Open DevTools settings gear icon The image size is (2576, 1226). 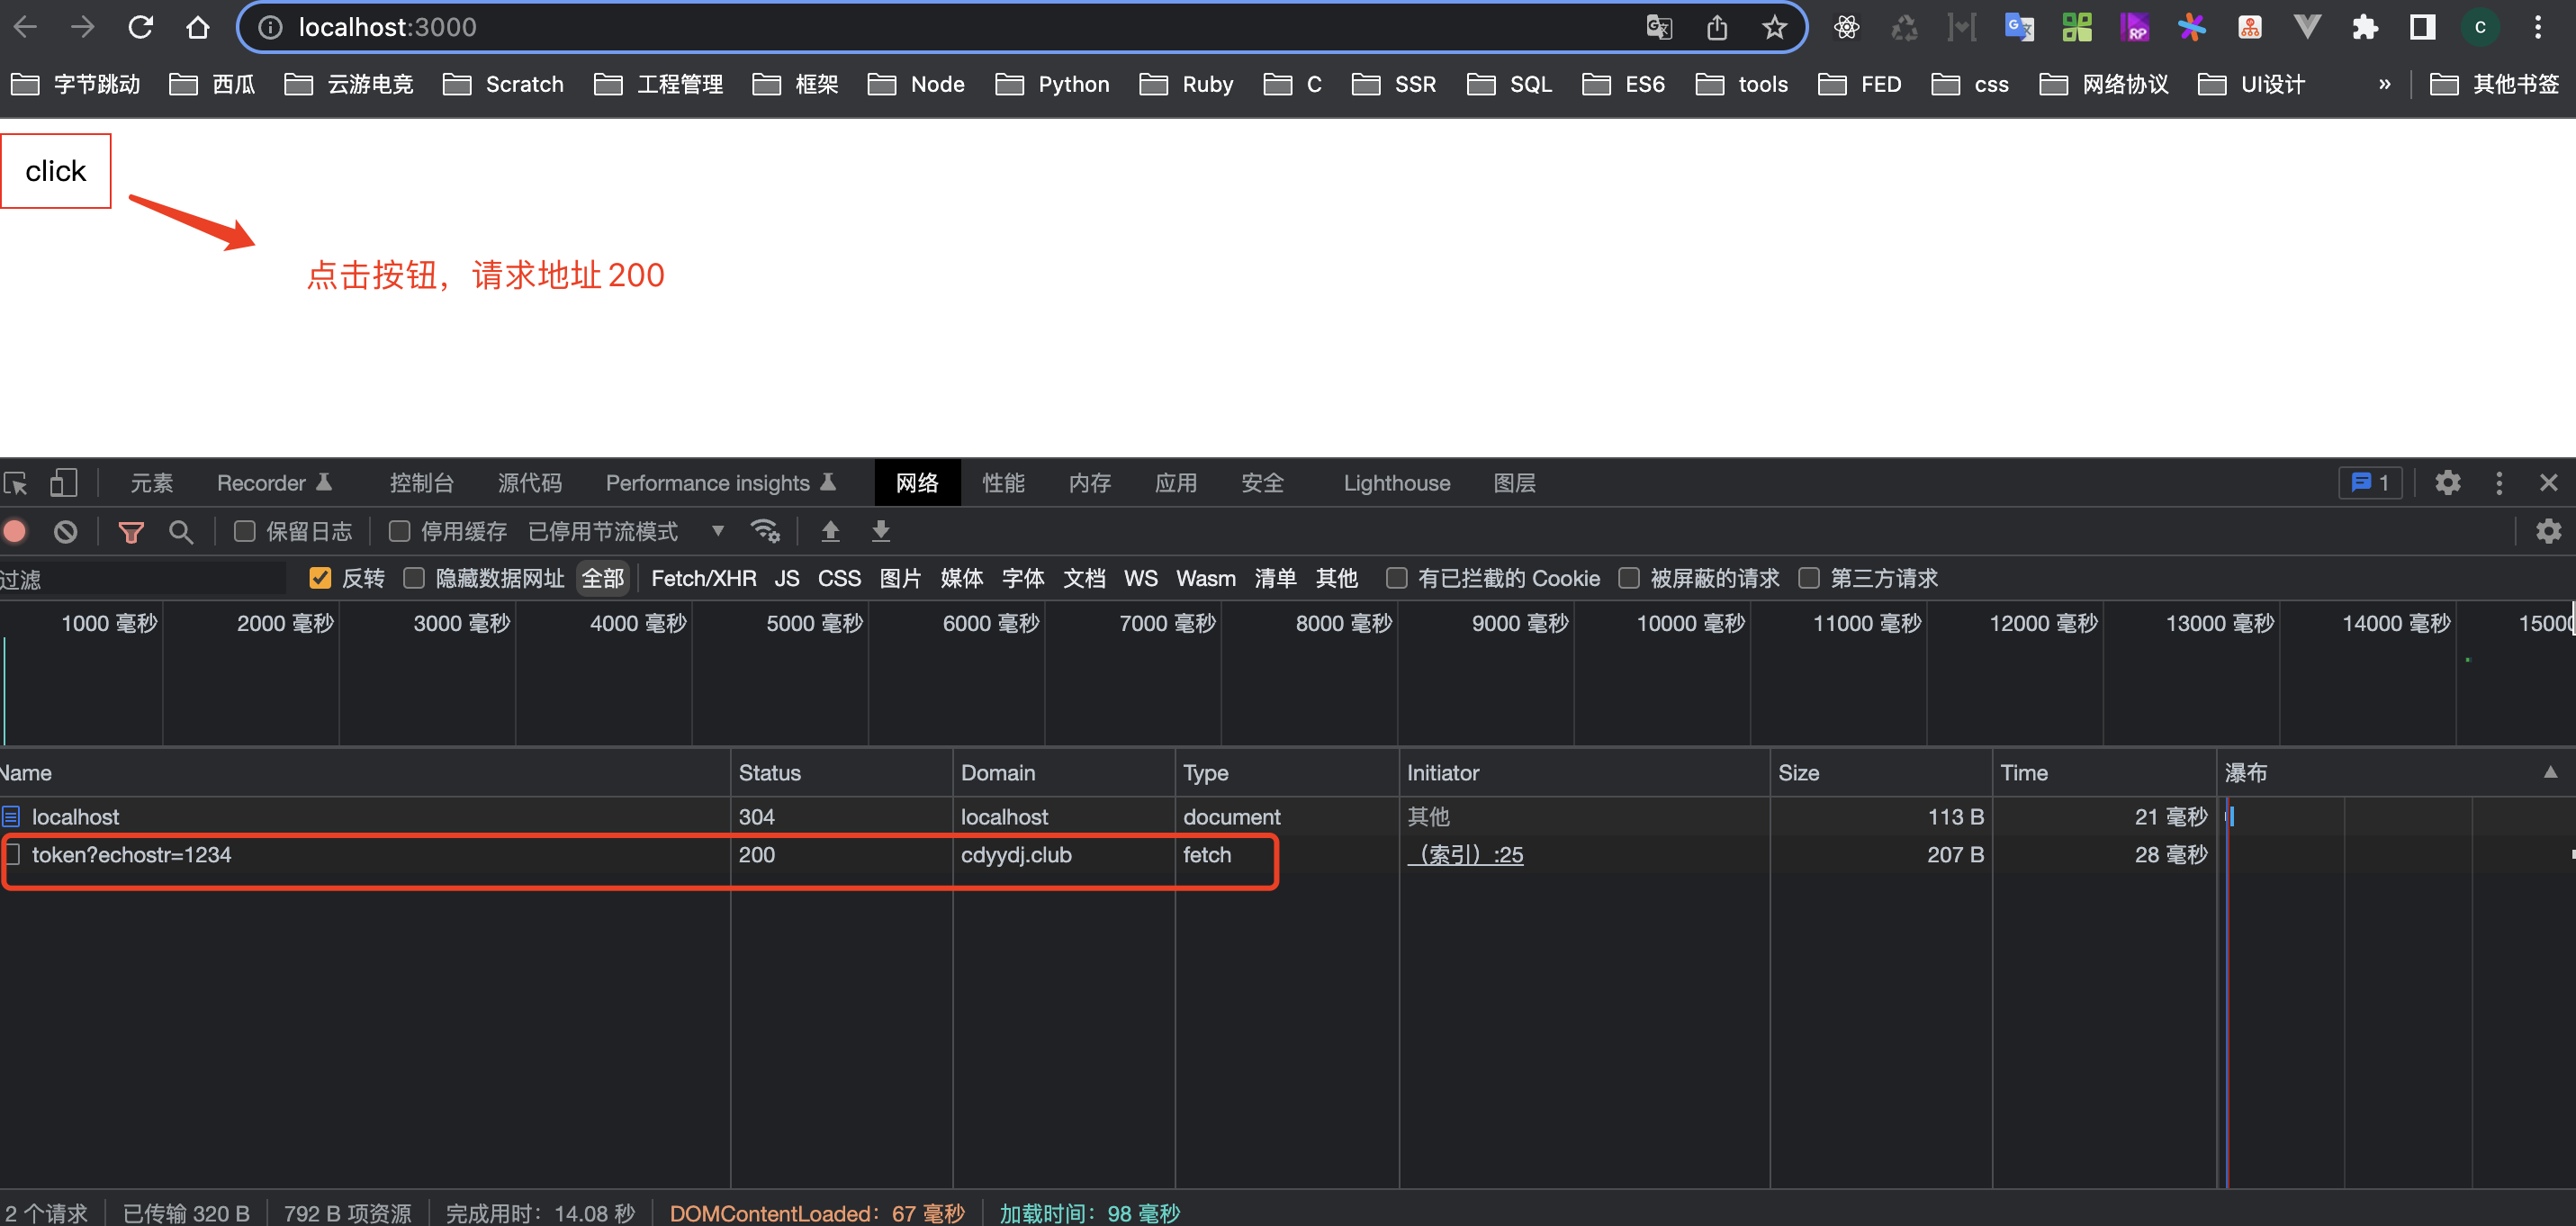pyautogui.click(x=2447, y=483)
